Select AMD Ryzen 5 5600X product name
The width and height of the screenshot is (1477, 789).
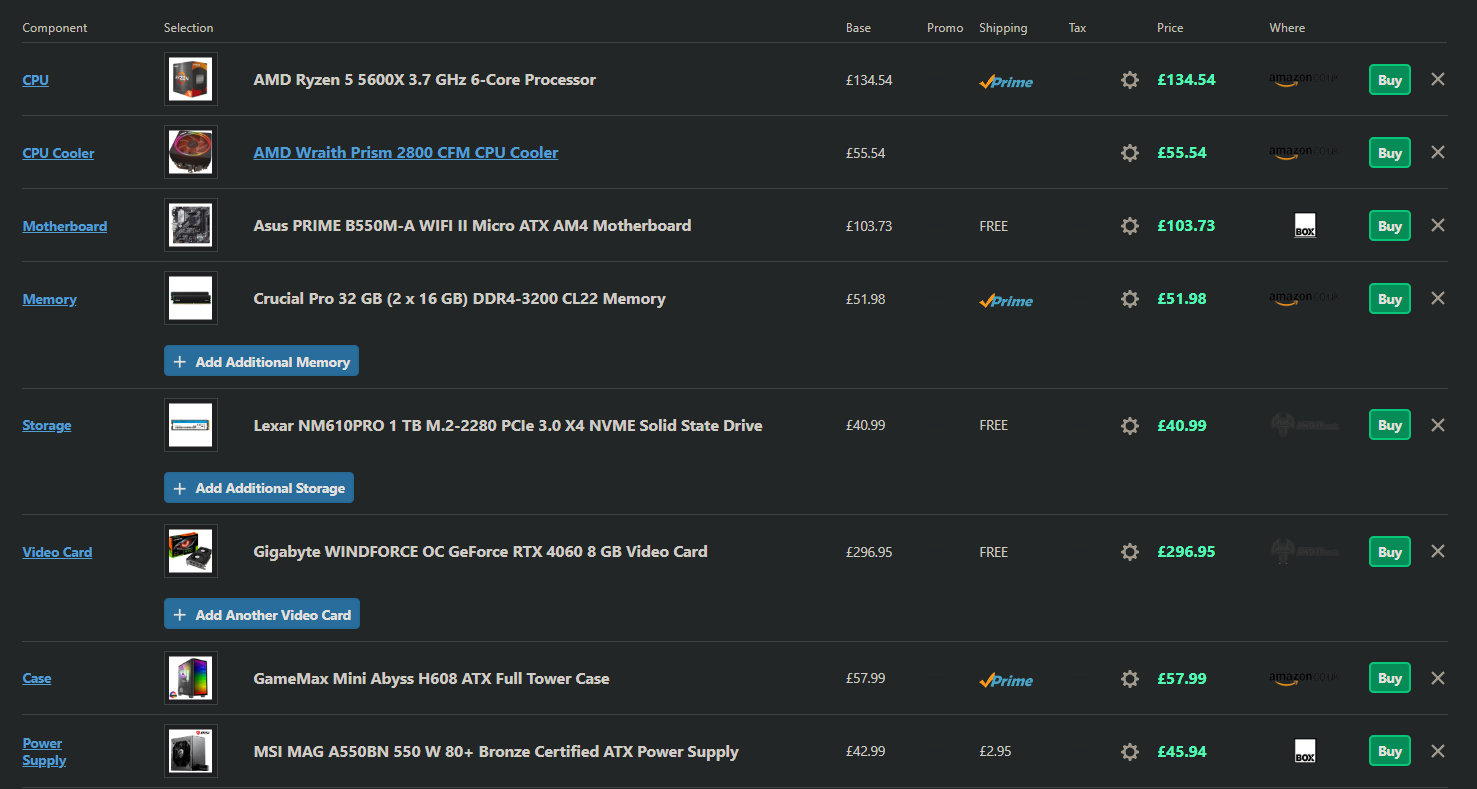[x=425, y=79]
